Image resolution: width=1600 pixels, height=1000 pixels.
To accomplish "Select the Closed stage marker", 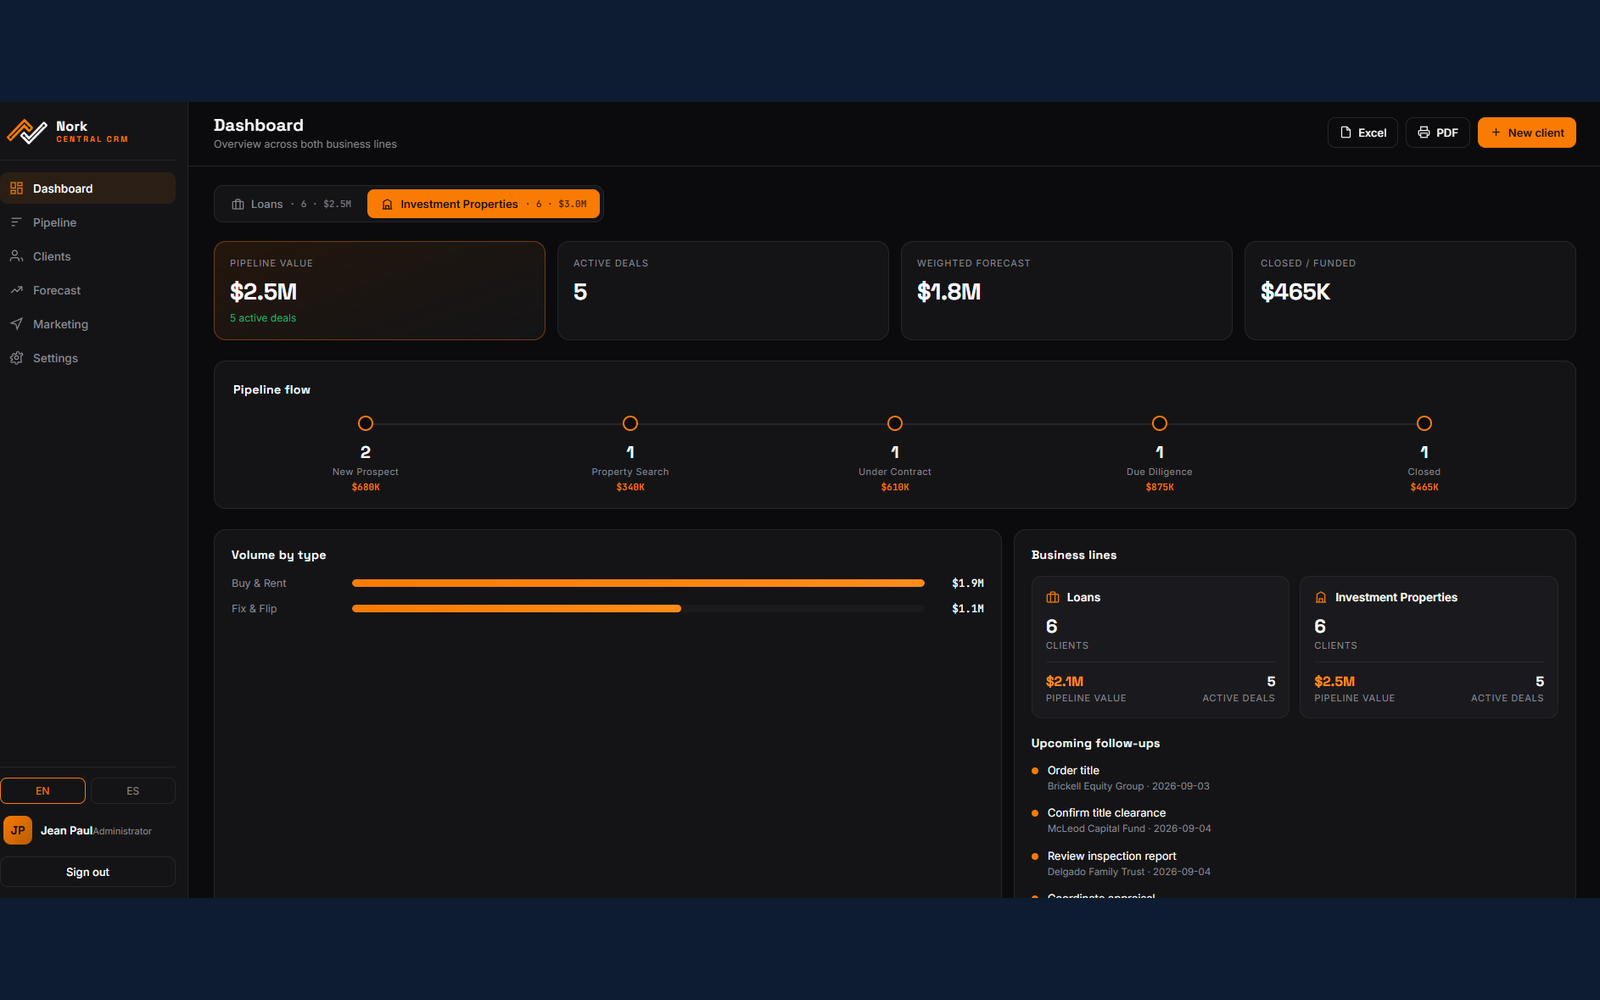I will point(1424,423).
